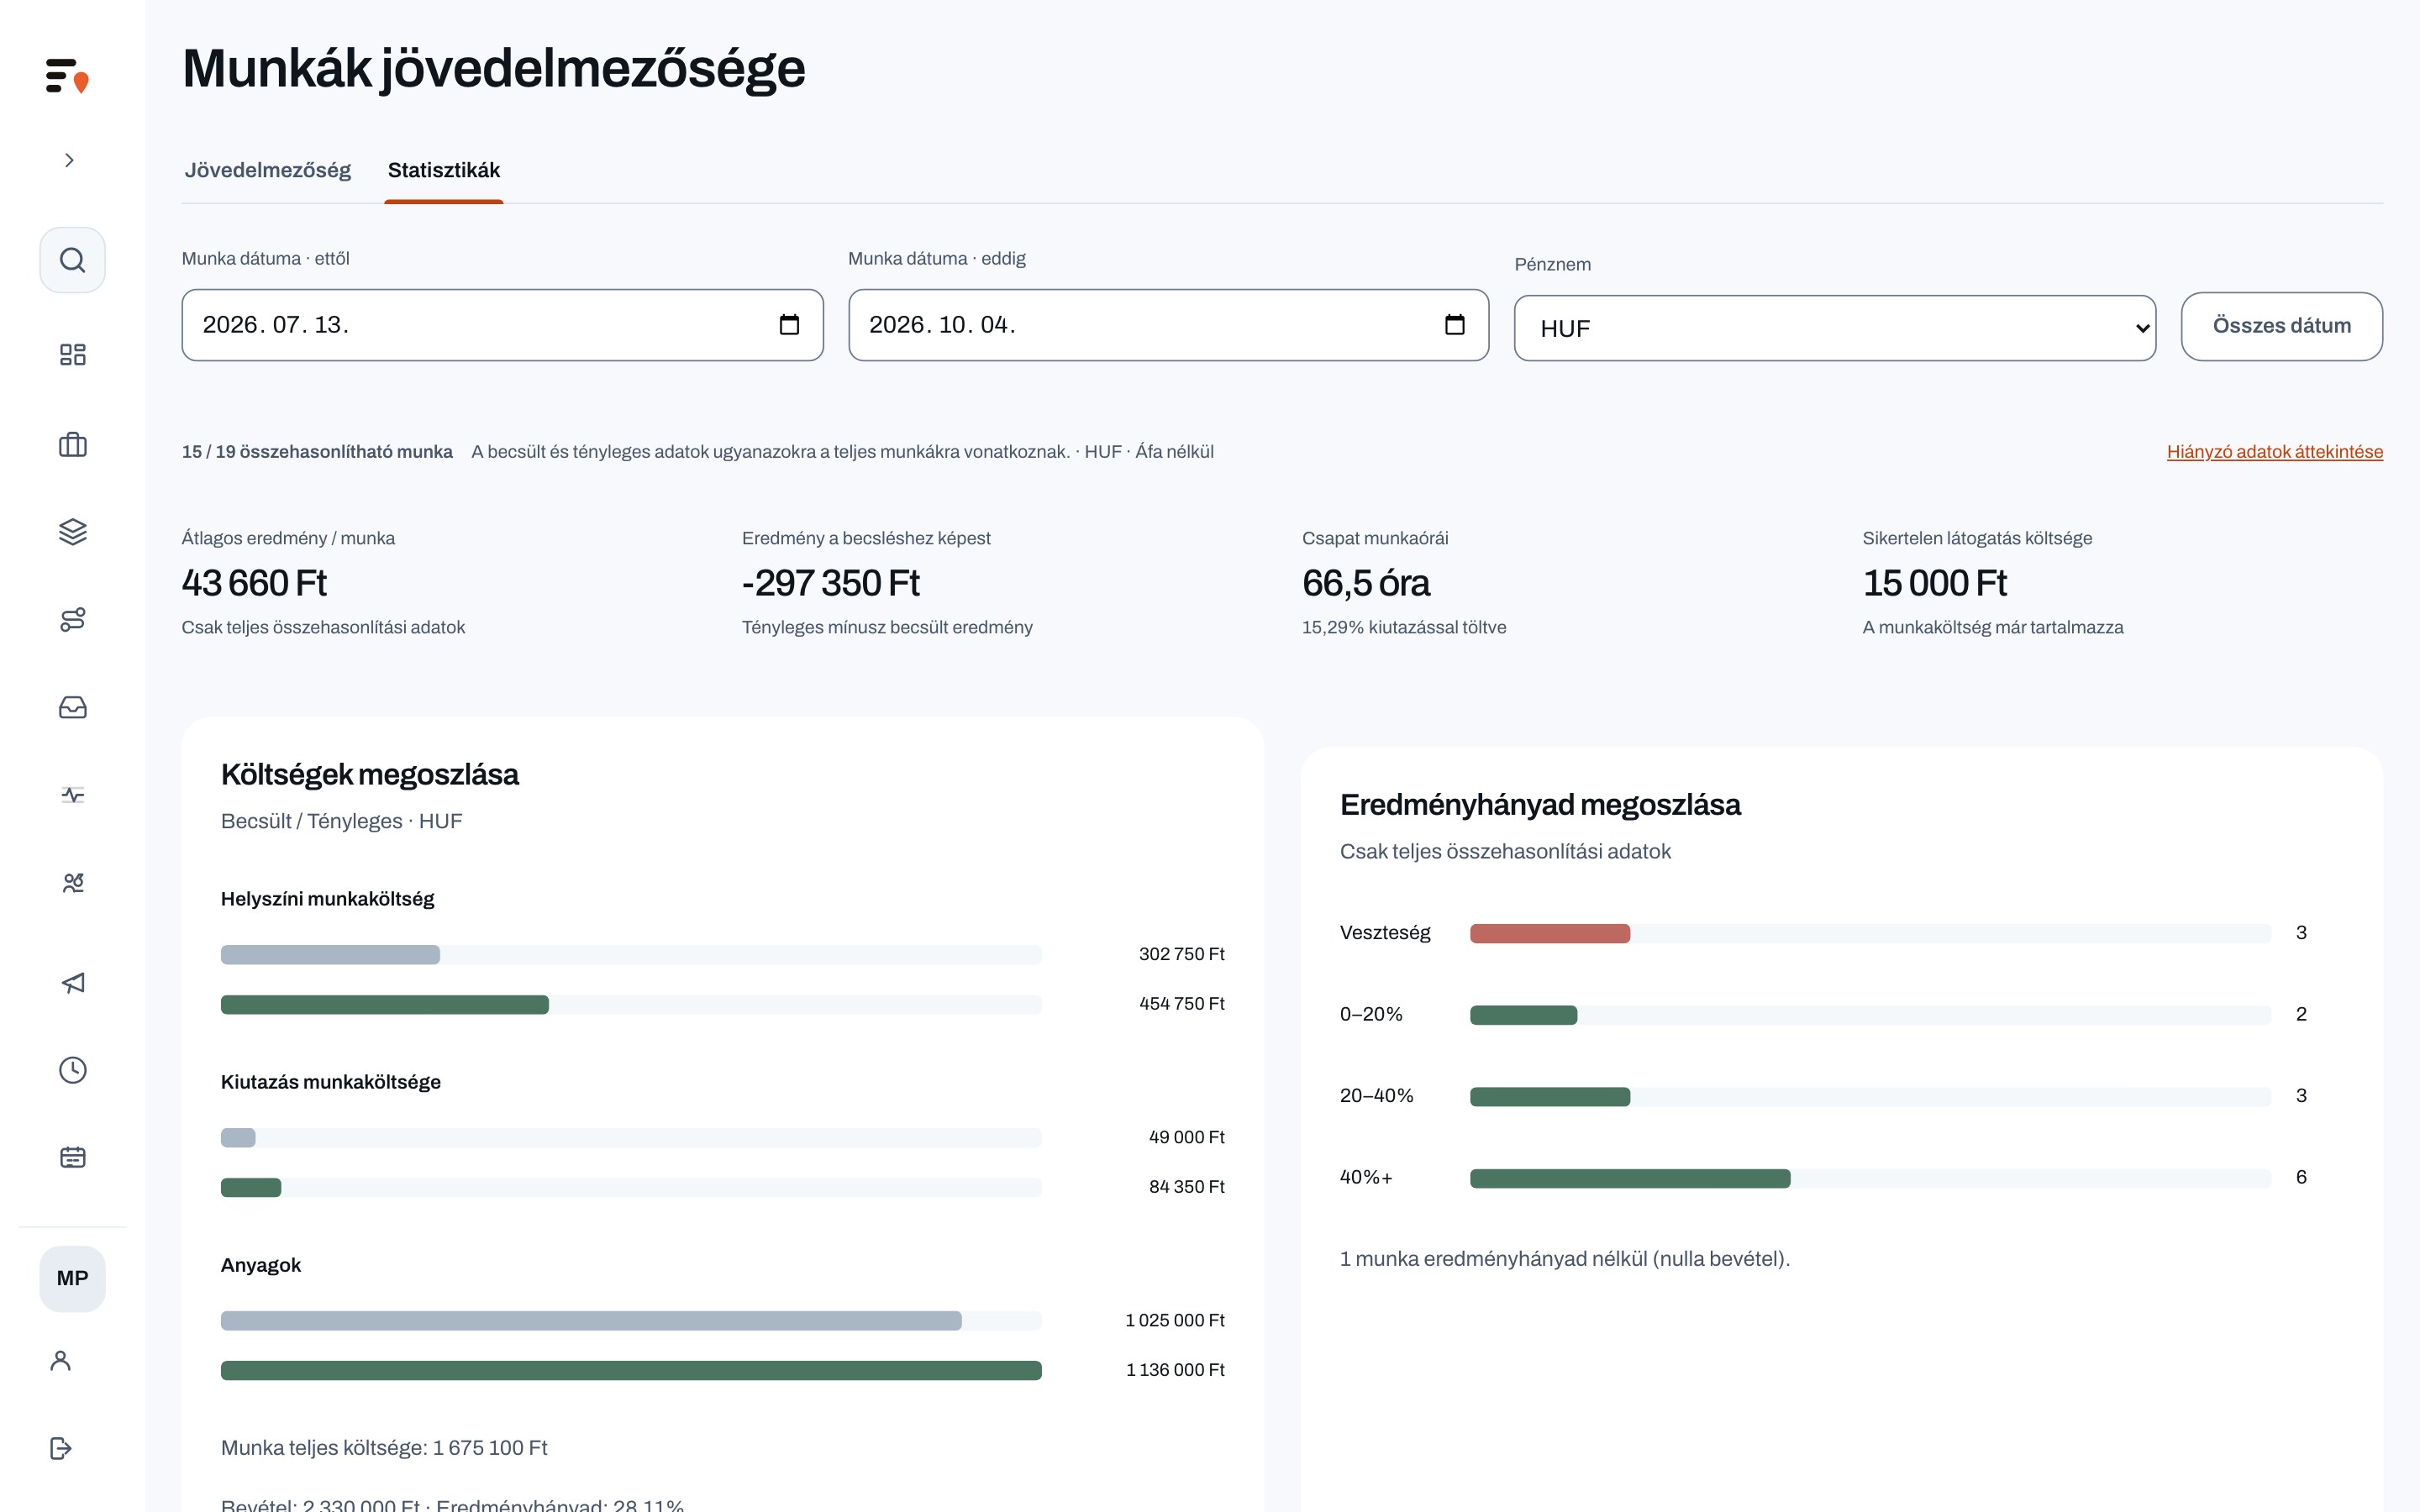
Task: Open Hiányzó adatok áttekintése link
Action: pos(2275,452)
